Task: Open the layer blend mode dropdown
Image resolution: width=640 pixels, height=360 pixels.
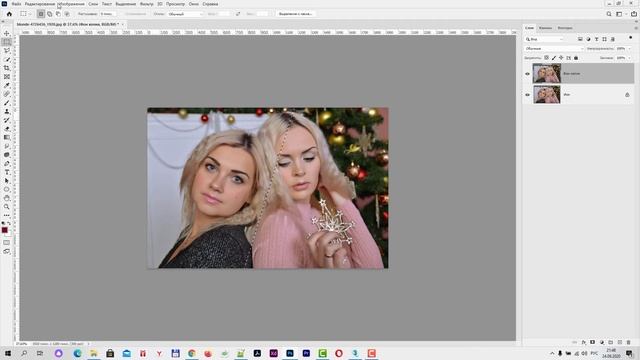Action: pos(554,49)
